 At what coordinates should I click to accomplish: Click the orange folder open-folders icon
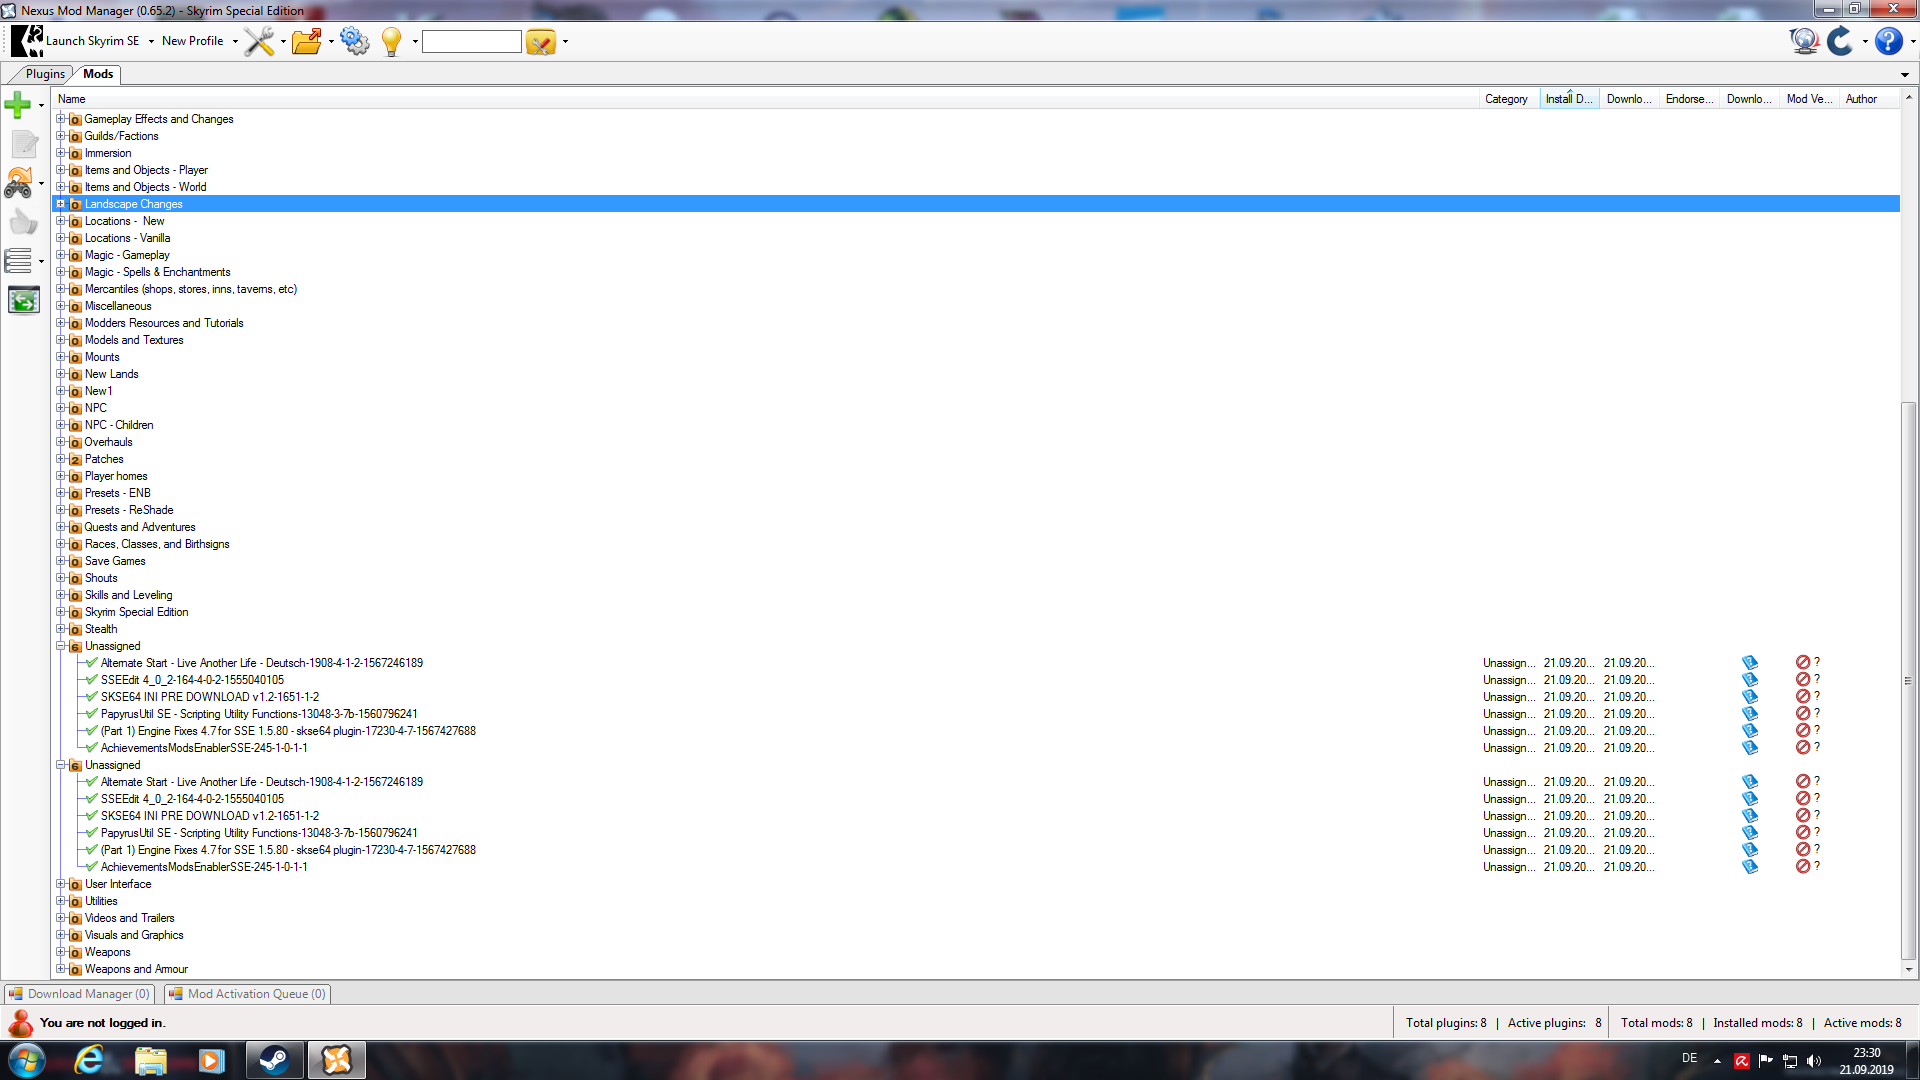pyautogui.click(x=307, y=41)
